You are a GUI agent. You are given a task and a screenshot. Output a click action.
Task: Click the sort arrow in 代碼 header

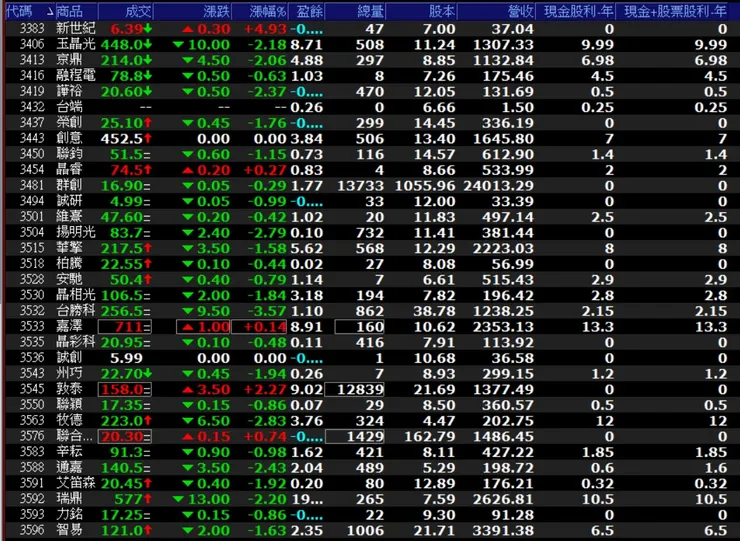tap(50, 11)
